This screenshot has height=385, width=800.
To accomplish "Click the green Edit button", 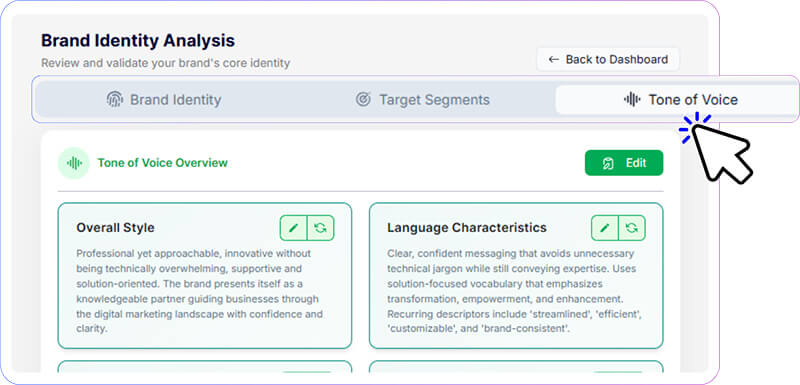I will [x=624, y=163].
